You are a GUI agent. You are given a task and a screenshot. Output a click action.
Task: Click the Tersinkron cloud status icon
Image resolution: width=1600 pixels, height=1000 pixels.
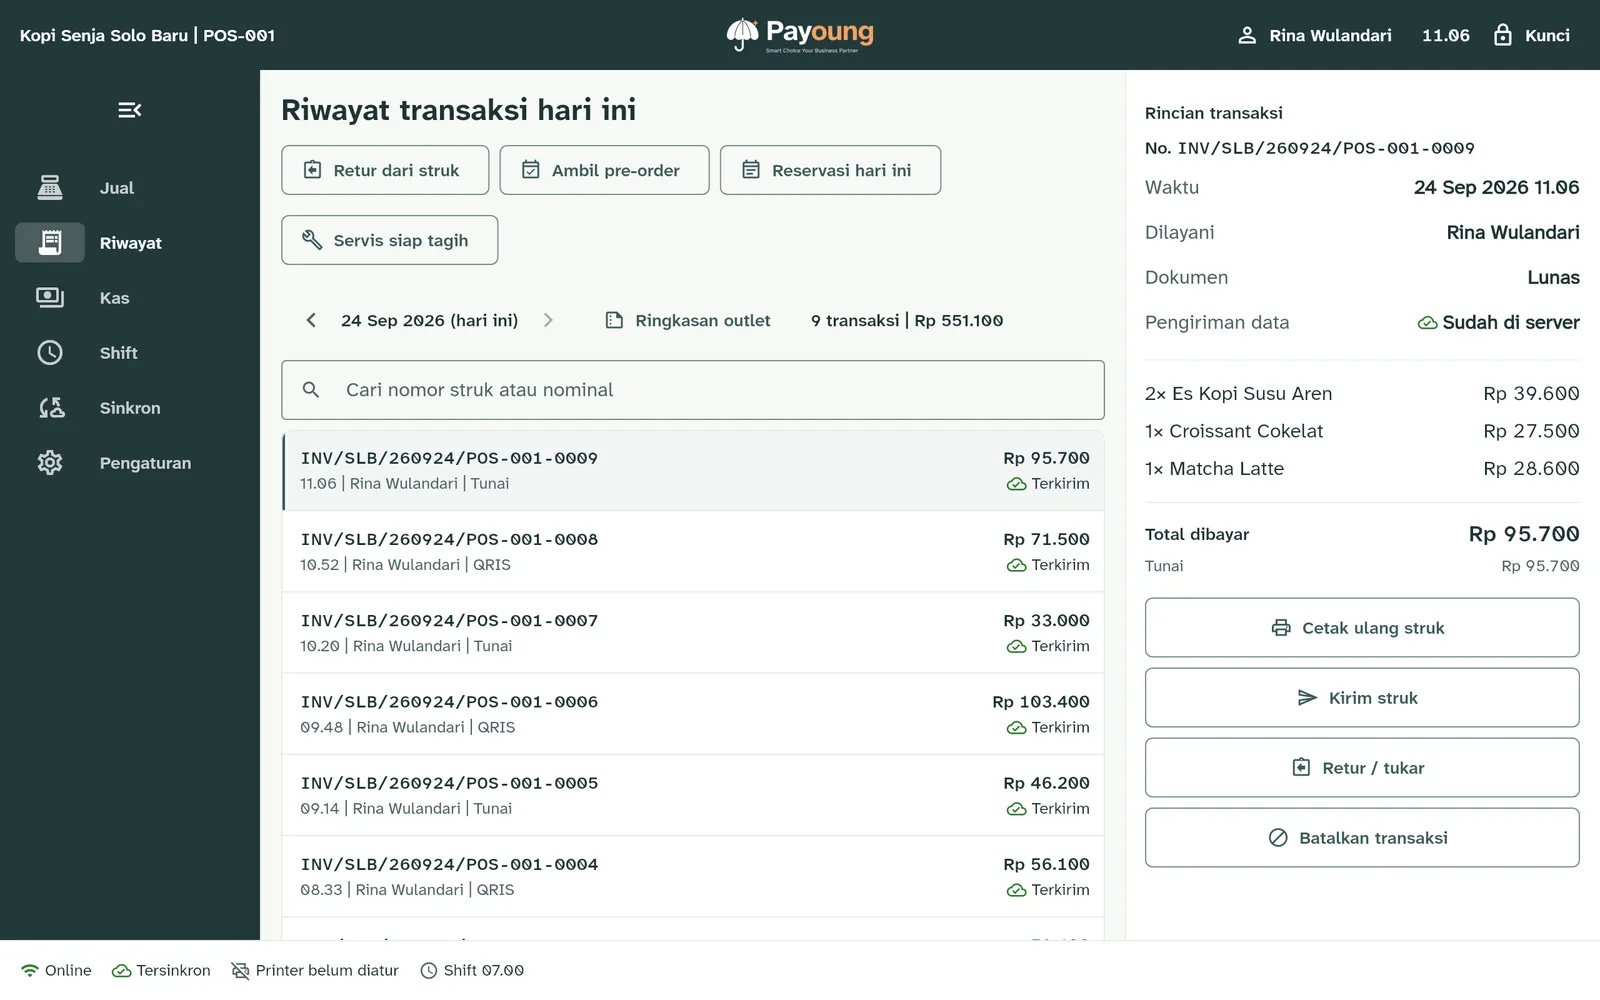(x=122, y=970)
